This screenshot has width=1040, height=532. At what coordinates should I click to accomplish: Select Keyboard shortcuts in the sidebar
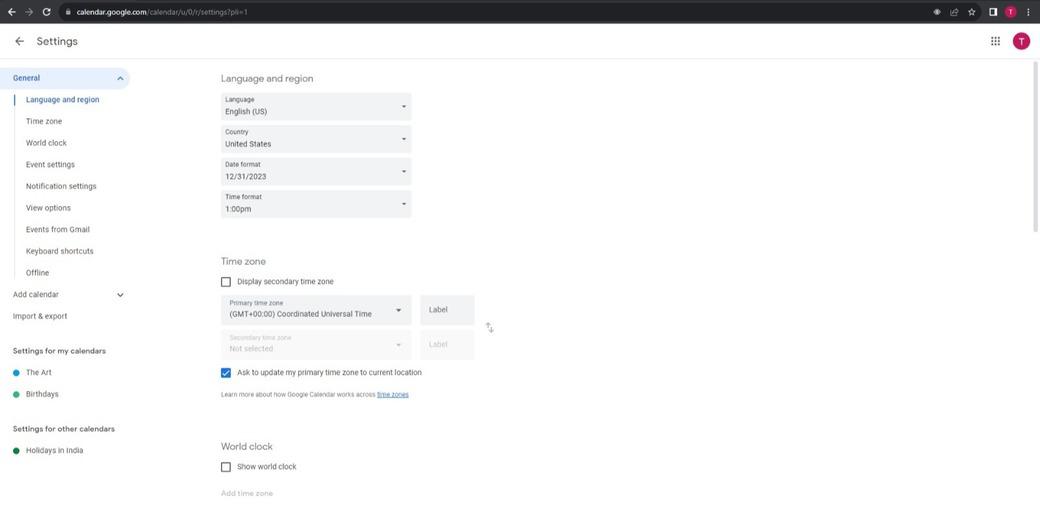[x=60, y=251]
